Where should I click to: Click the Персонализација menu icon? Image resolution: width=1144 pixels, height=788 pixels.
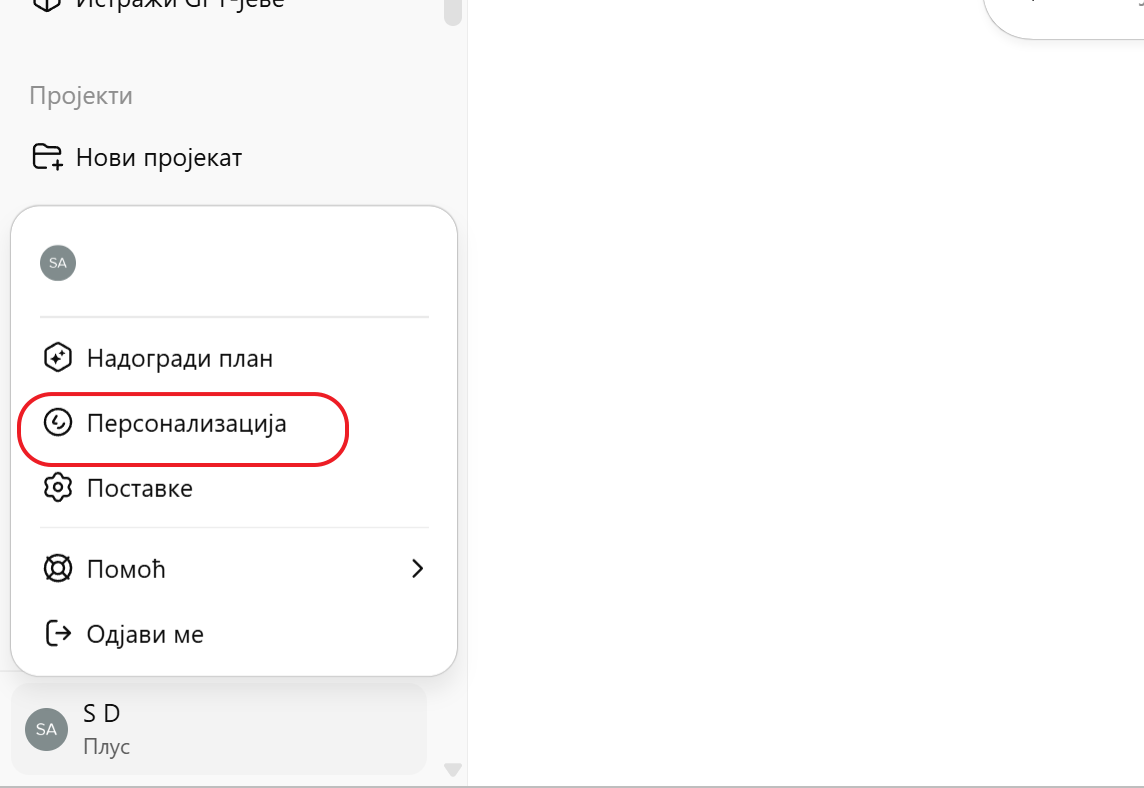58,424
